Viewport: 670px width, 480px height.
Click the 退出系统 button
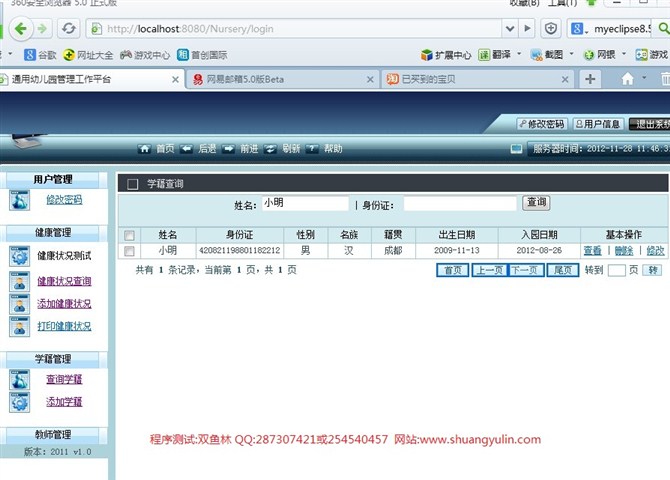click(650, 124)
